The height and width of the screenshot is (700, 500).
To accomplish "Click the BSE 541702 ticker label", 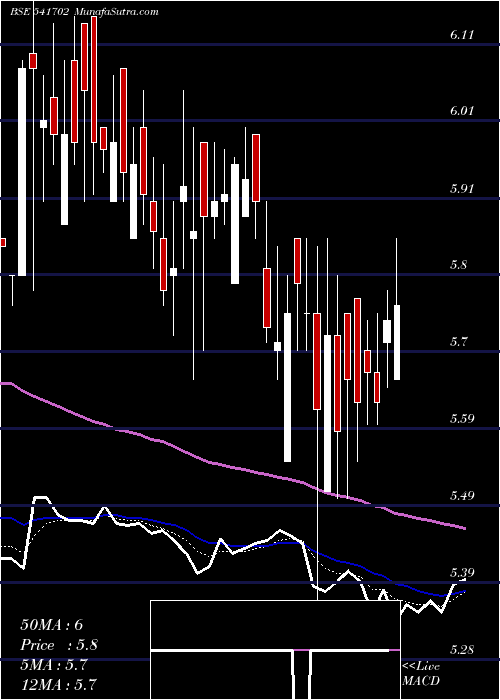I will (x=40, y=12).
